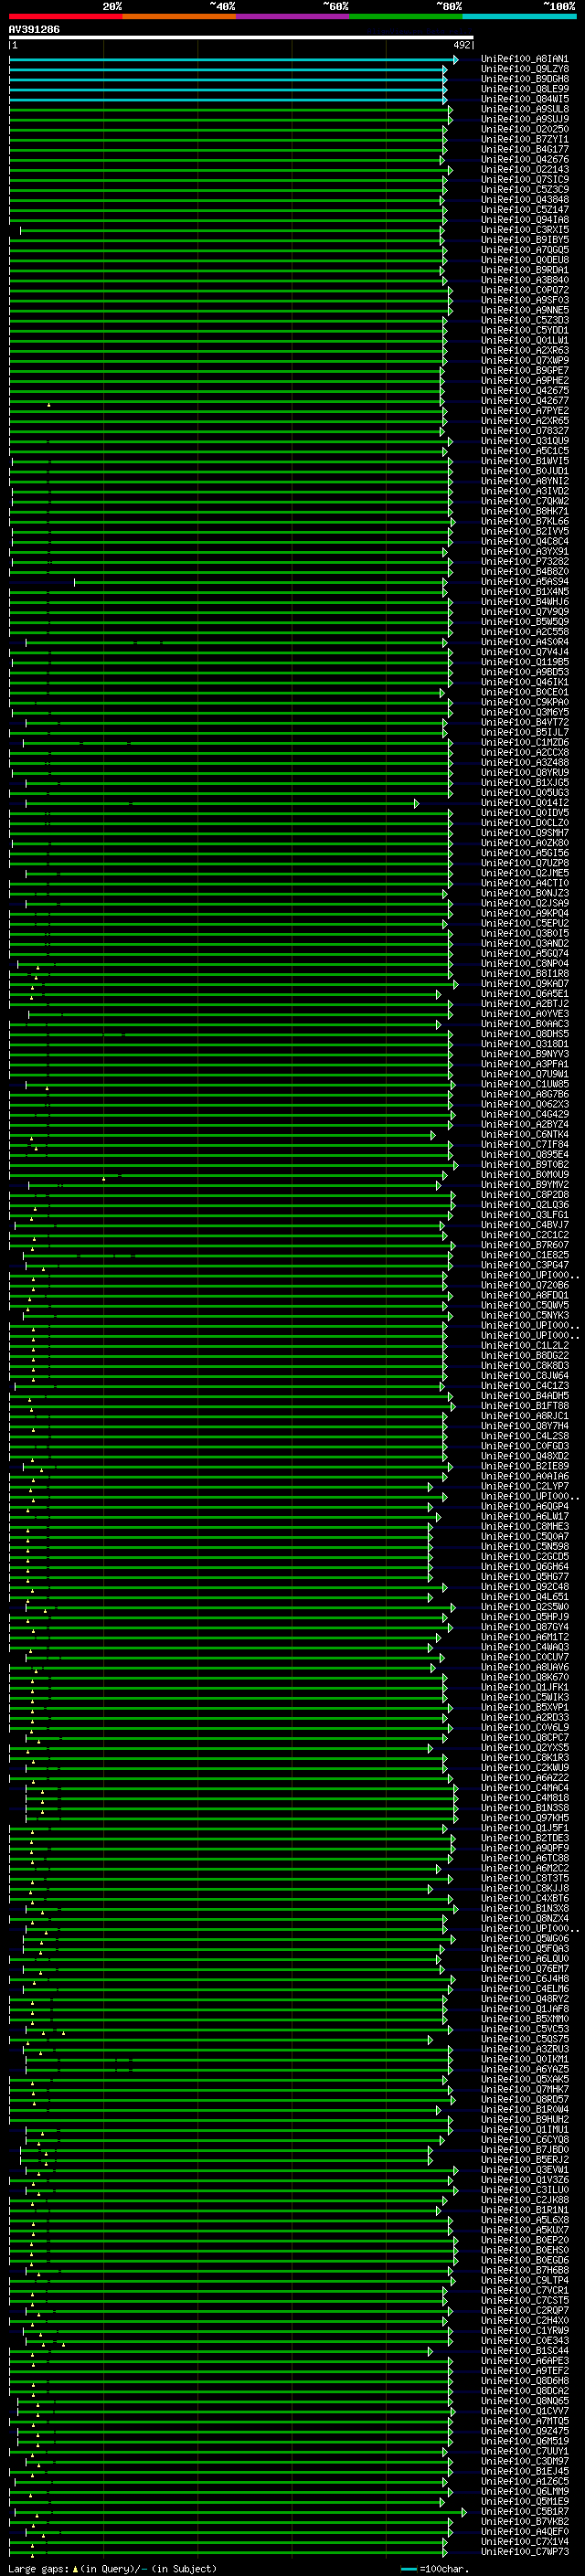
Task: Select the UniRef100_B1FT88 label
Action: [525, 1405]
